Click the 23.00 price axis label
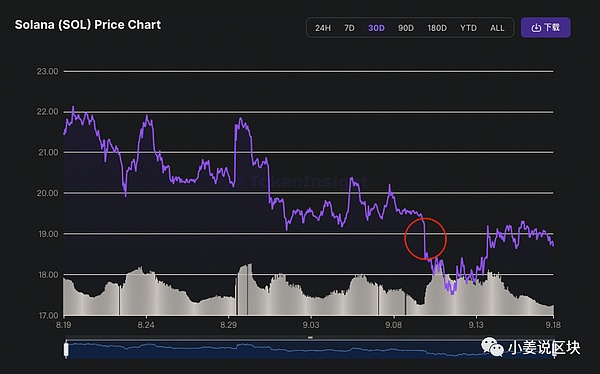Screen dimensions: 600x374 (47, 72)
